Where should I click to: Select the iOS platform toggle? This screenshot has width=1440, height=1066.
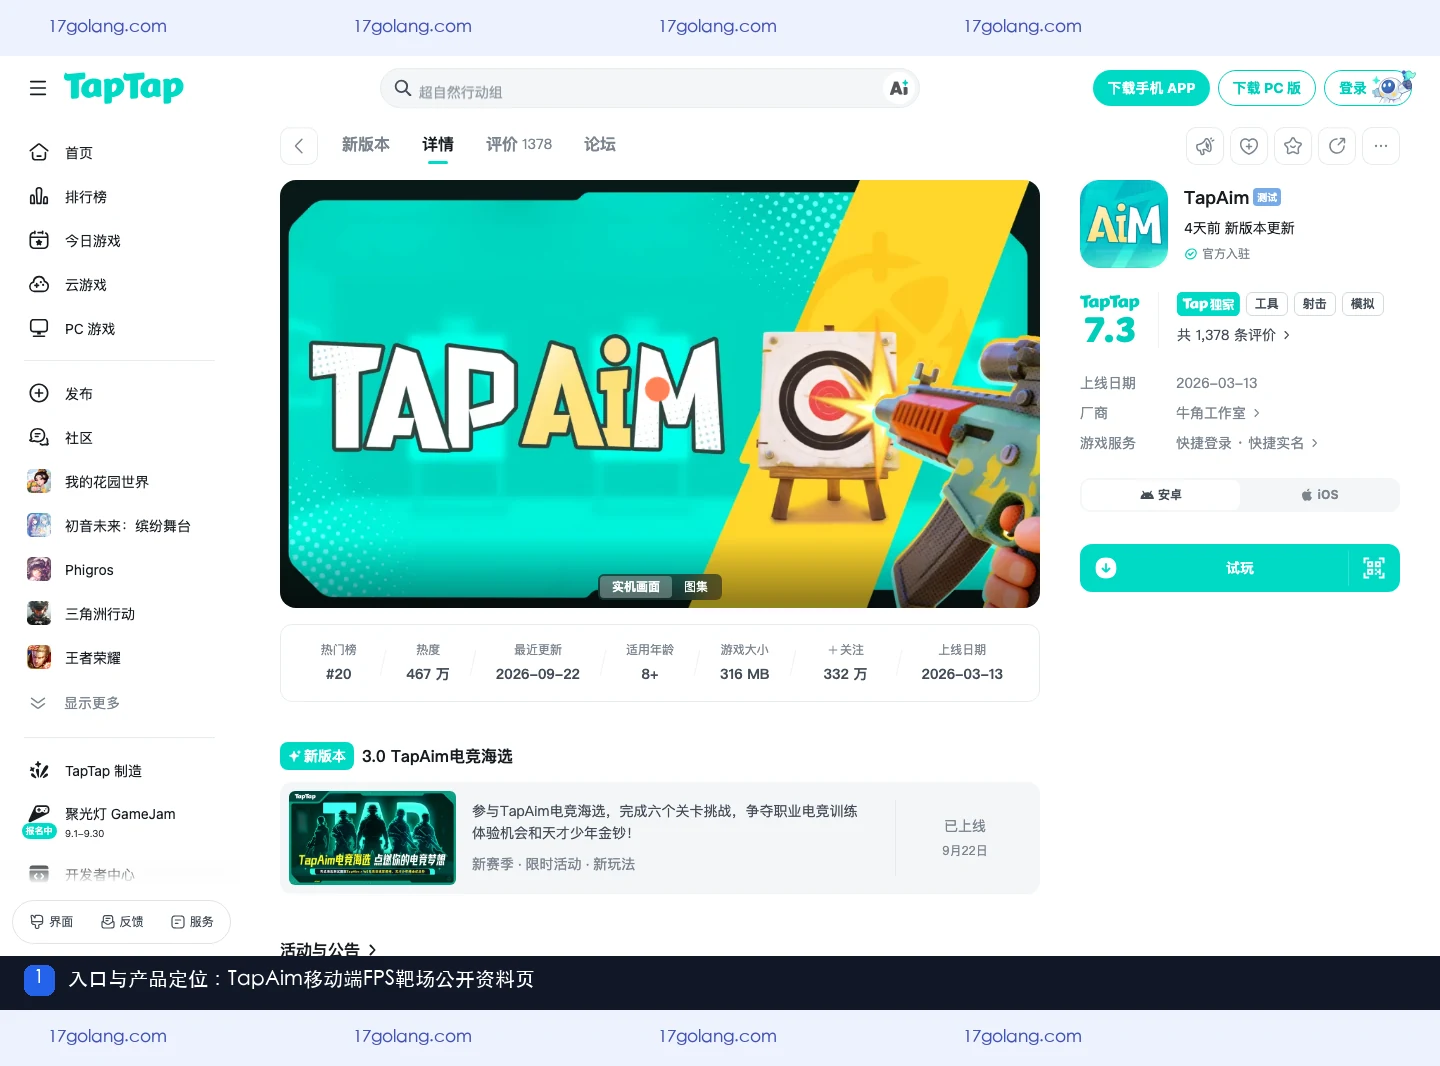(1320, 495)
